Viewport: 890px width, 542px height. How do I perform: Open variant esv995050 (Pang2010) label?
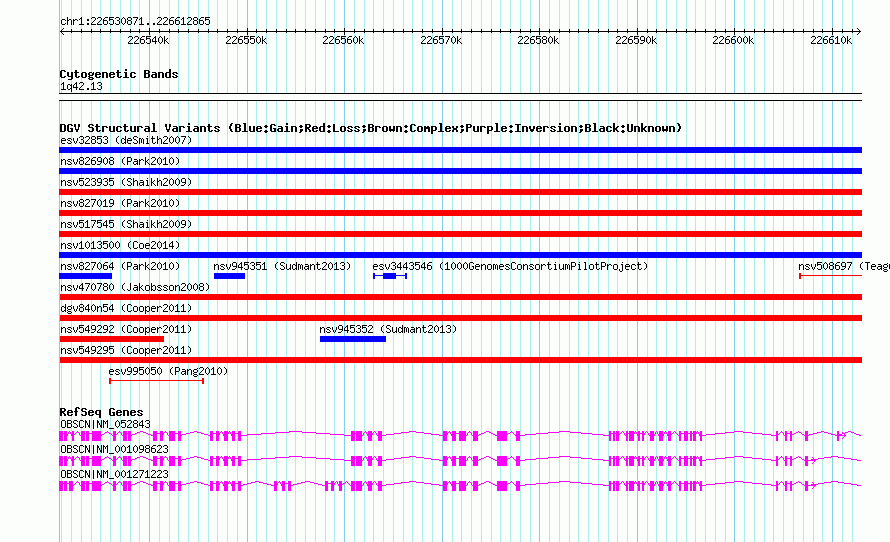pos(168,371)
